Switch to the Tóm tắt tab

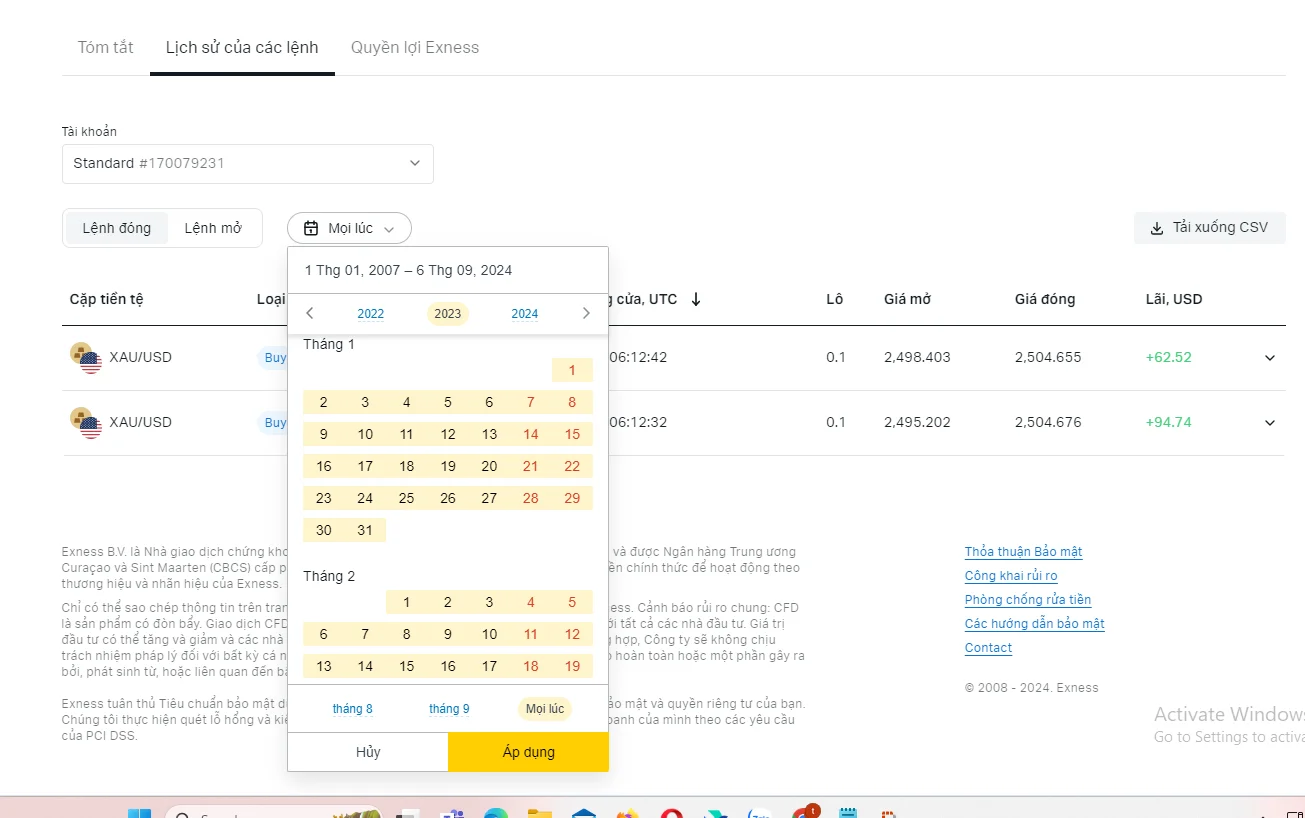[x=106, y=47]
